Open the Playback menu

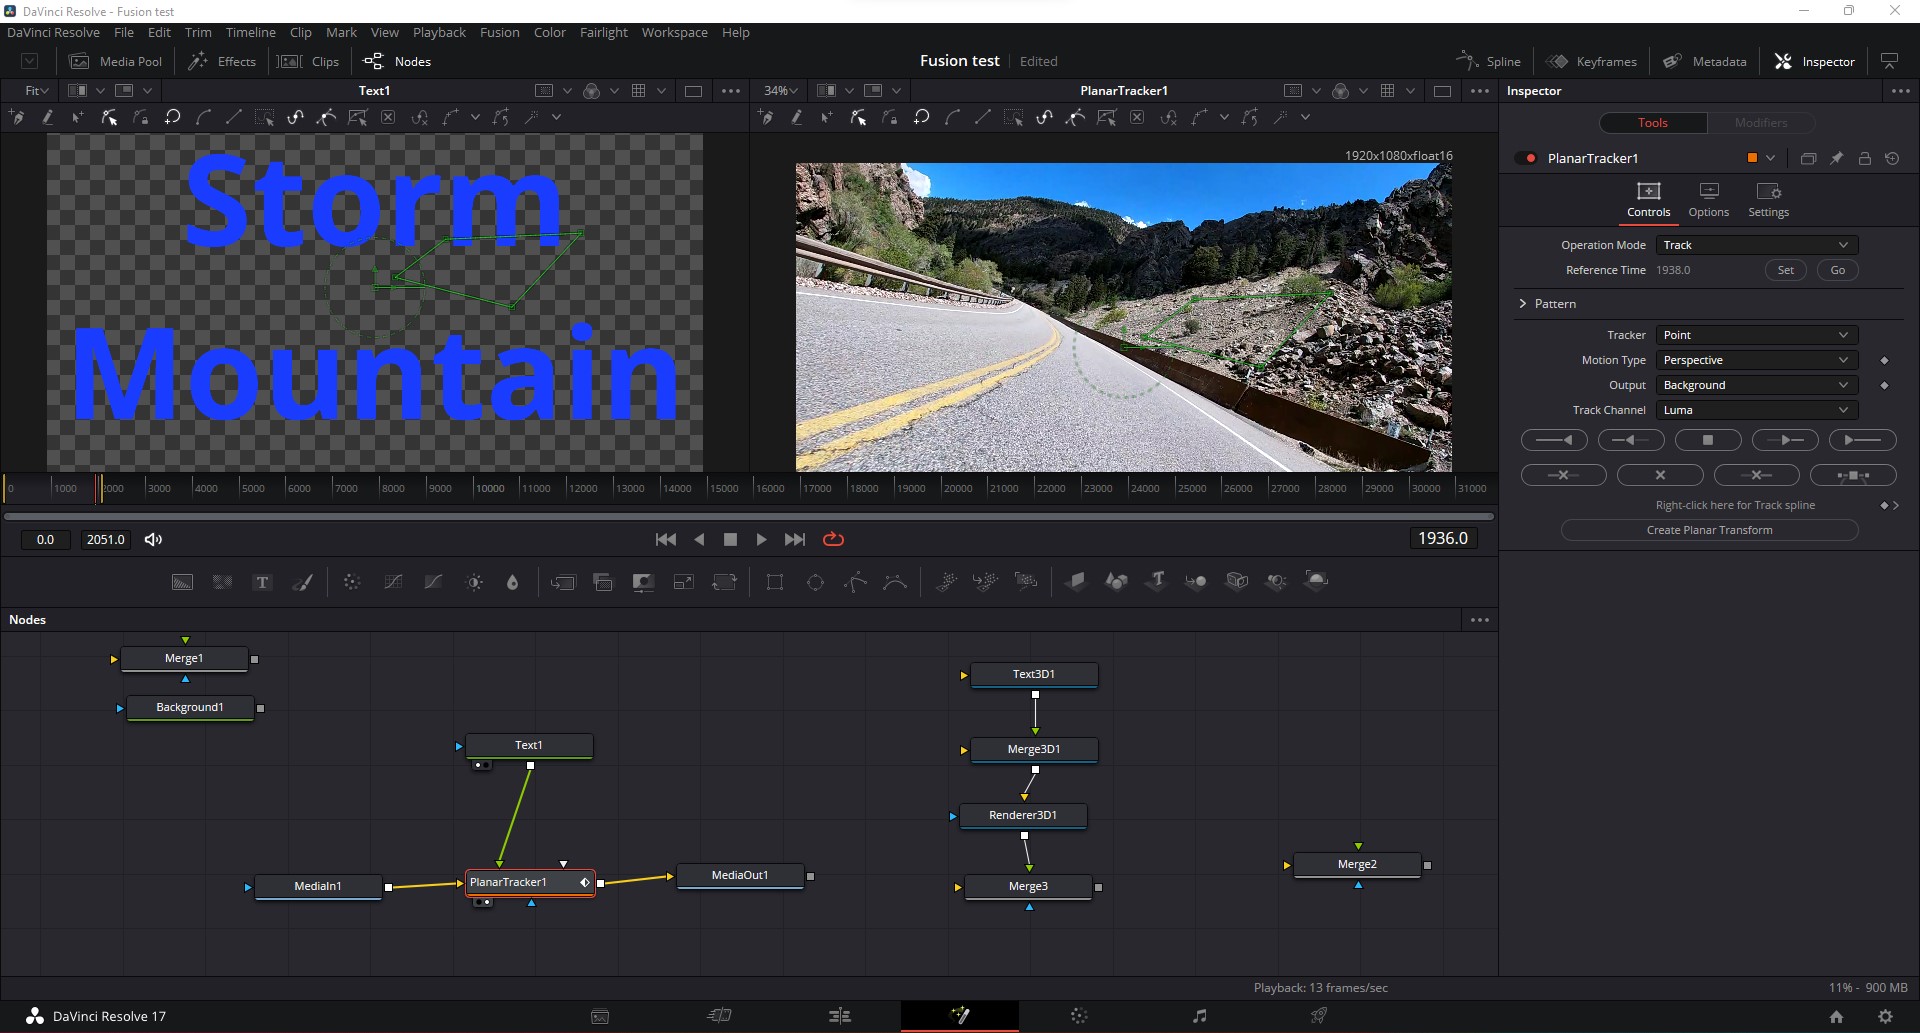point(439,32)
